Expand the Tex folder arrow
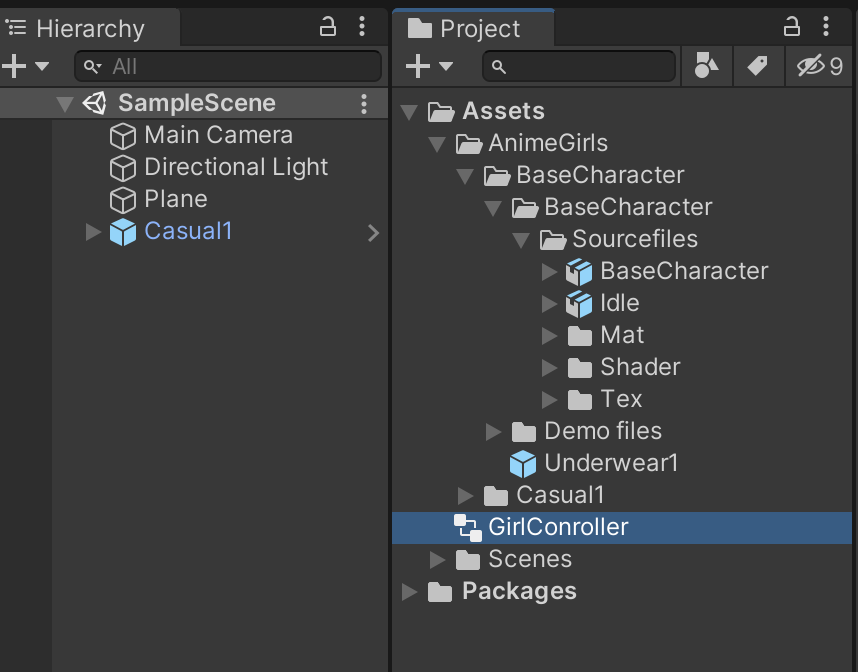Screen dimensions: 858x672 (x=549, y=399)
